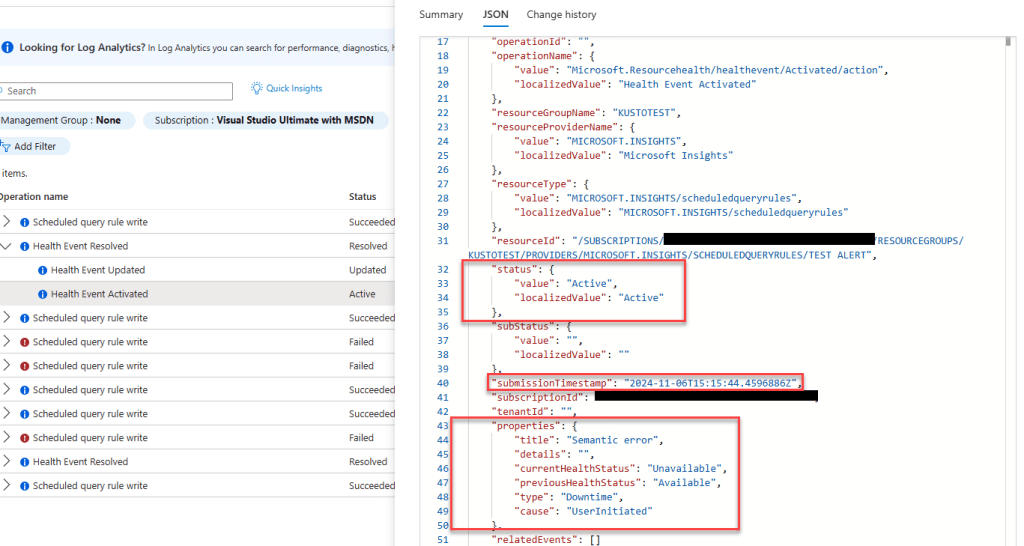
Task: Select the Health Event Updated row
Action: [98, 270]
